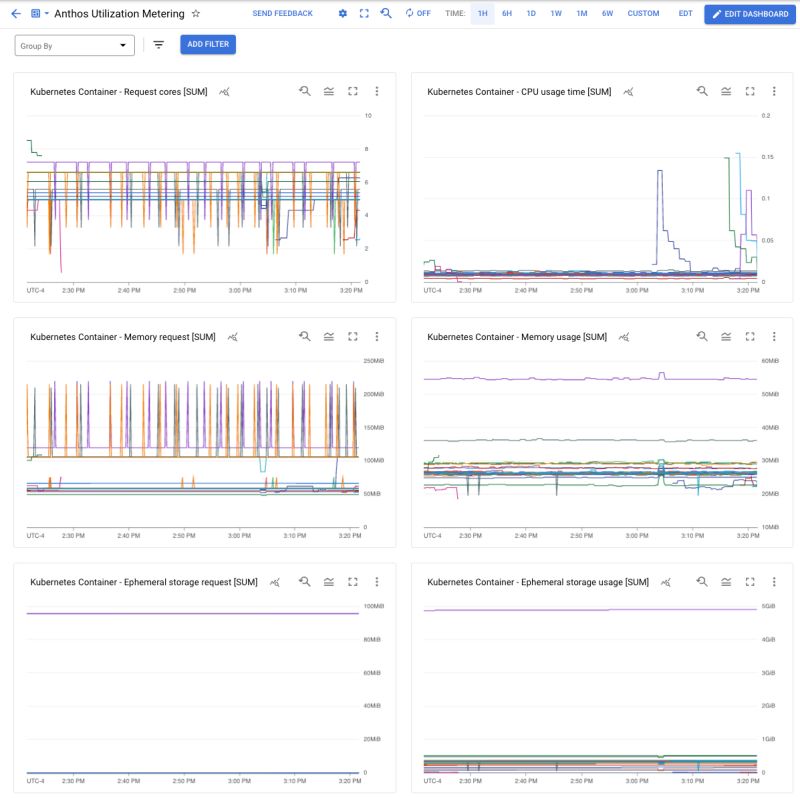Image resolution: width=800 pixels, height=799 pixels.
Task: Expand the Ephemeral storage usage chart to fullscreen
Action: pos(751,581)
